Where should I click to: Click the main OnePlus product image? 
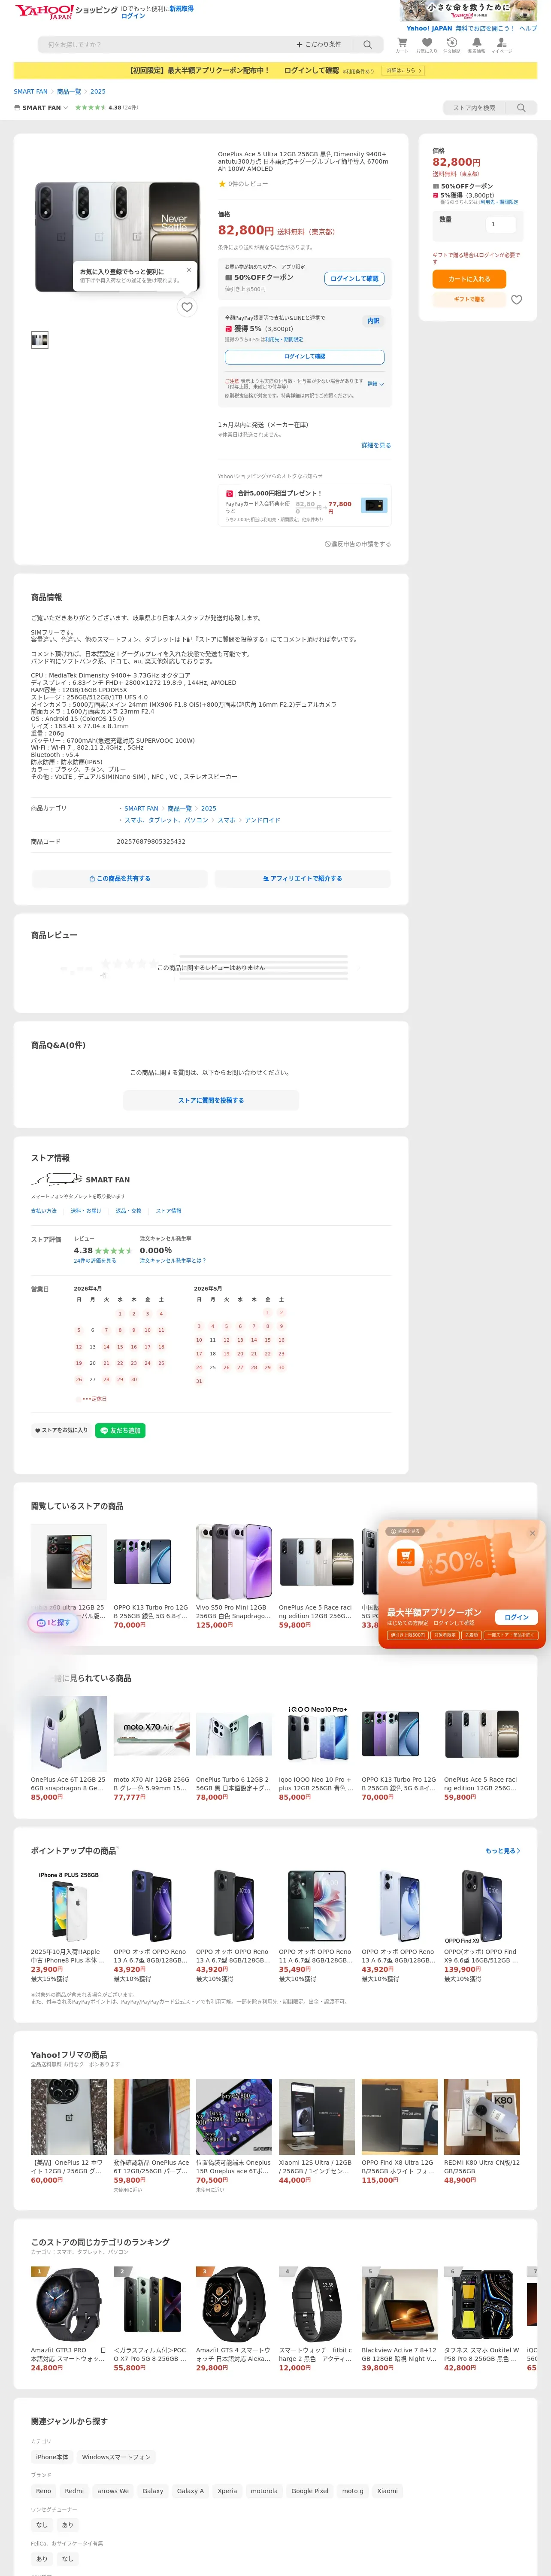117,237
